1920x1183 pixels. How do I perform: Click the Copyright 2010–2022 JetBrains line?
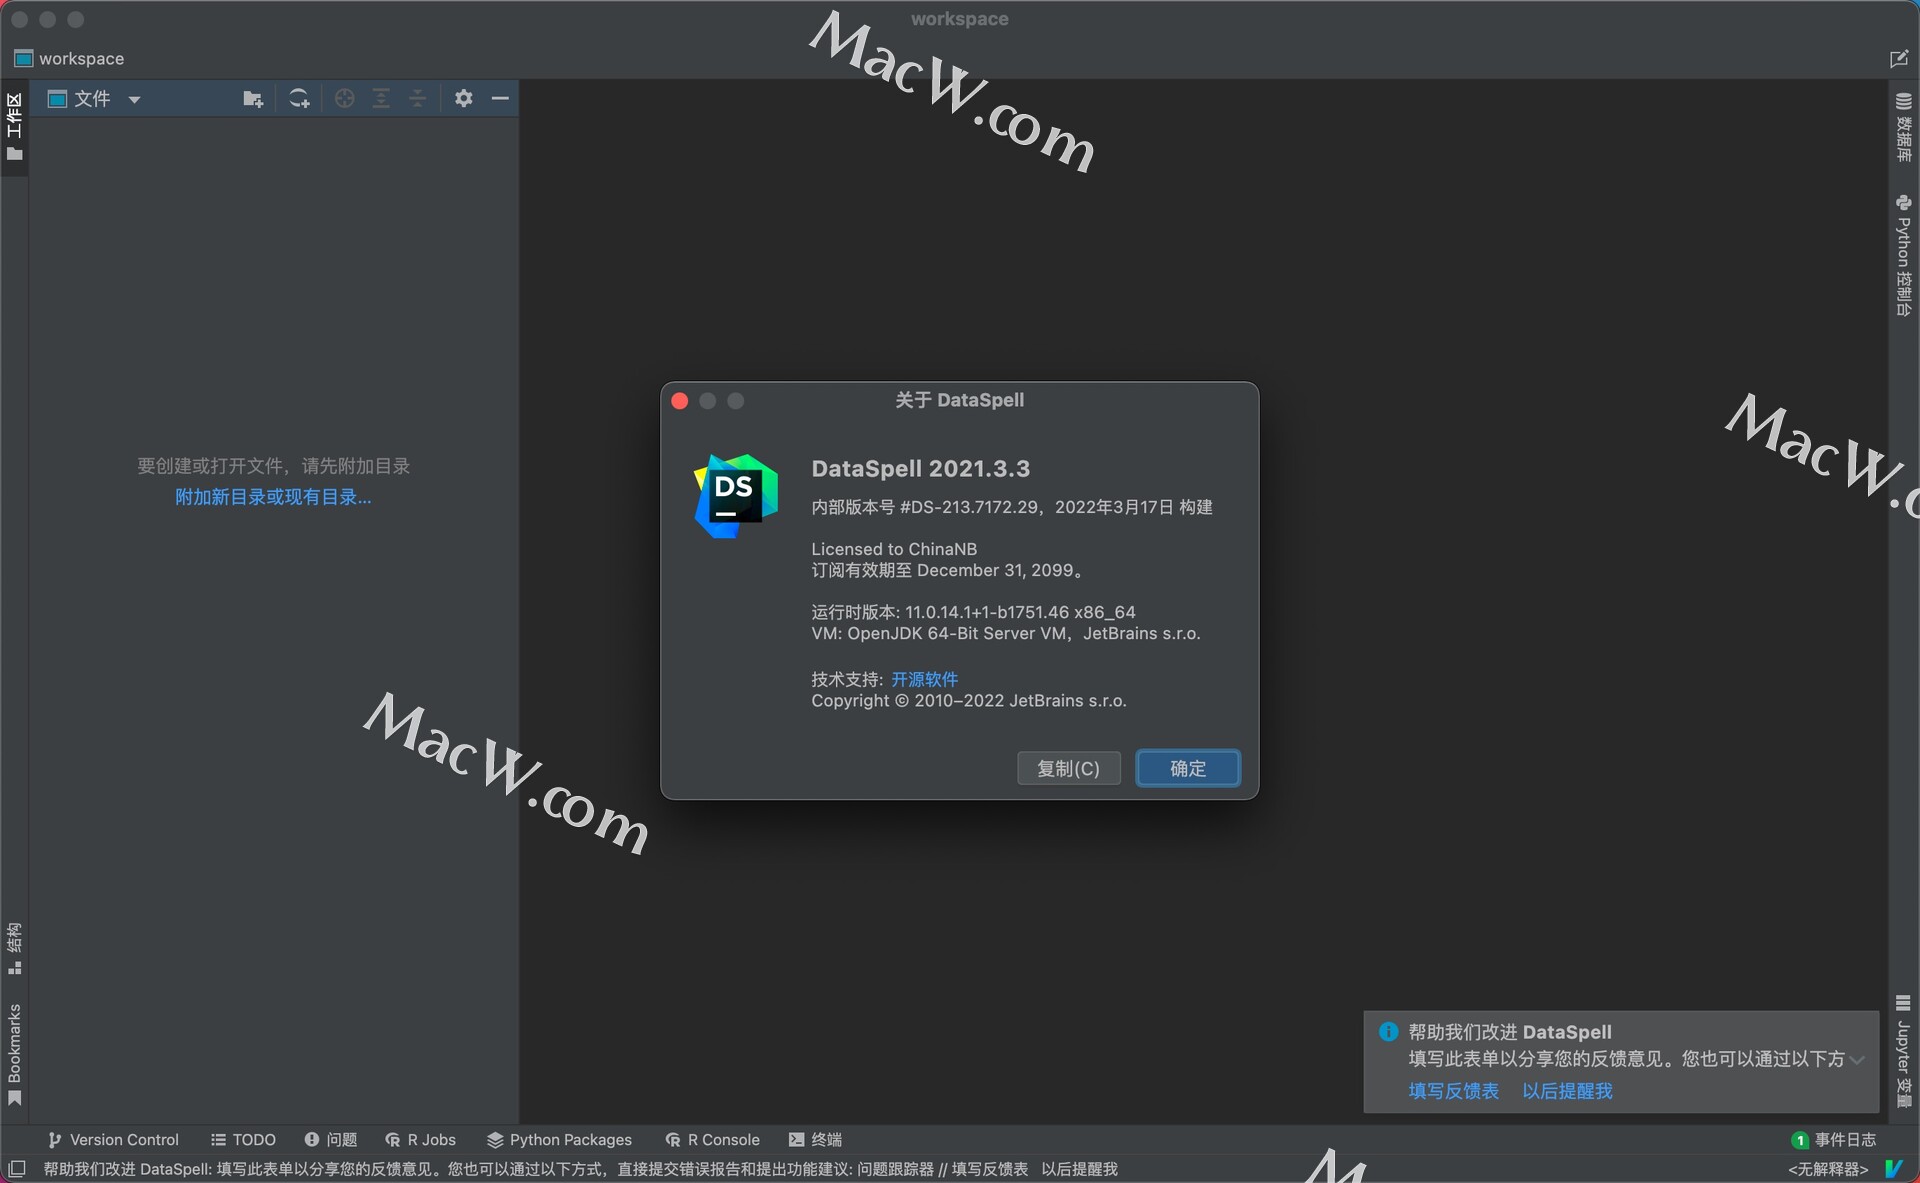pyautogui.click(x=969, y=701)
